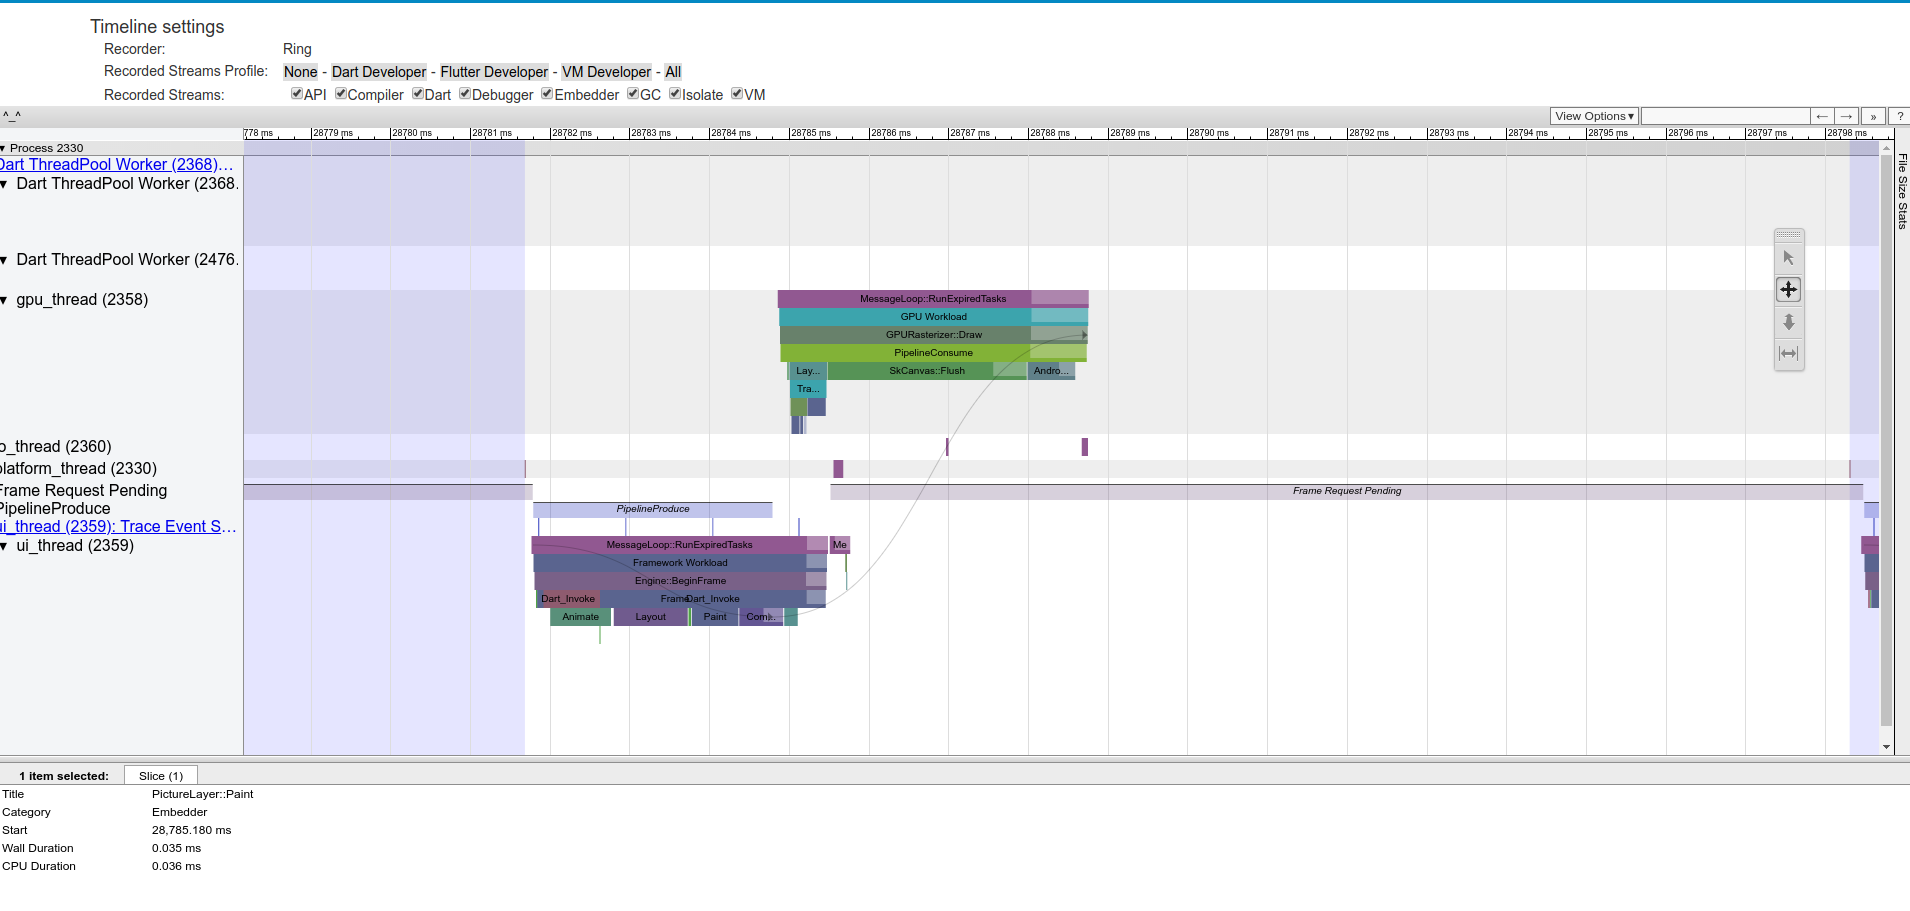Disable the API stream checkbox
The image size is (1910, 911).
(295, 93)
